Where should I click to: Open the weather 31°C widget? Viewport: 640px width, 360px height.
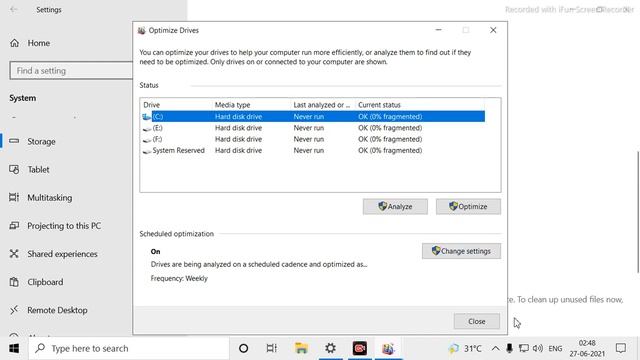(465, 349)
